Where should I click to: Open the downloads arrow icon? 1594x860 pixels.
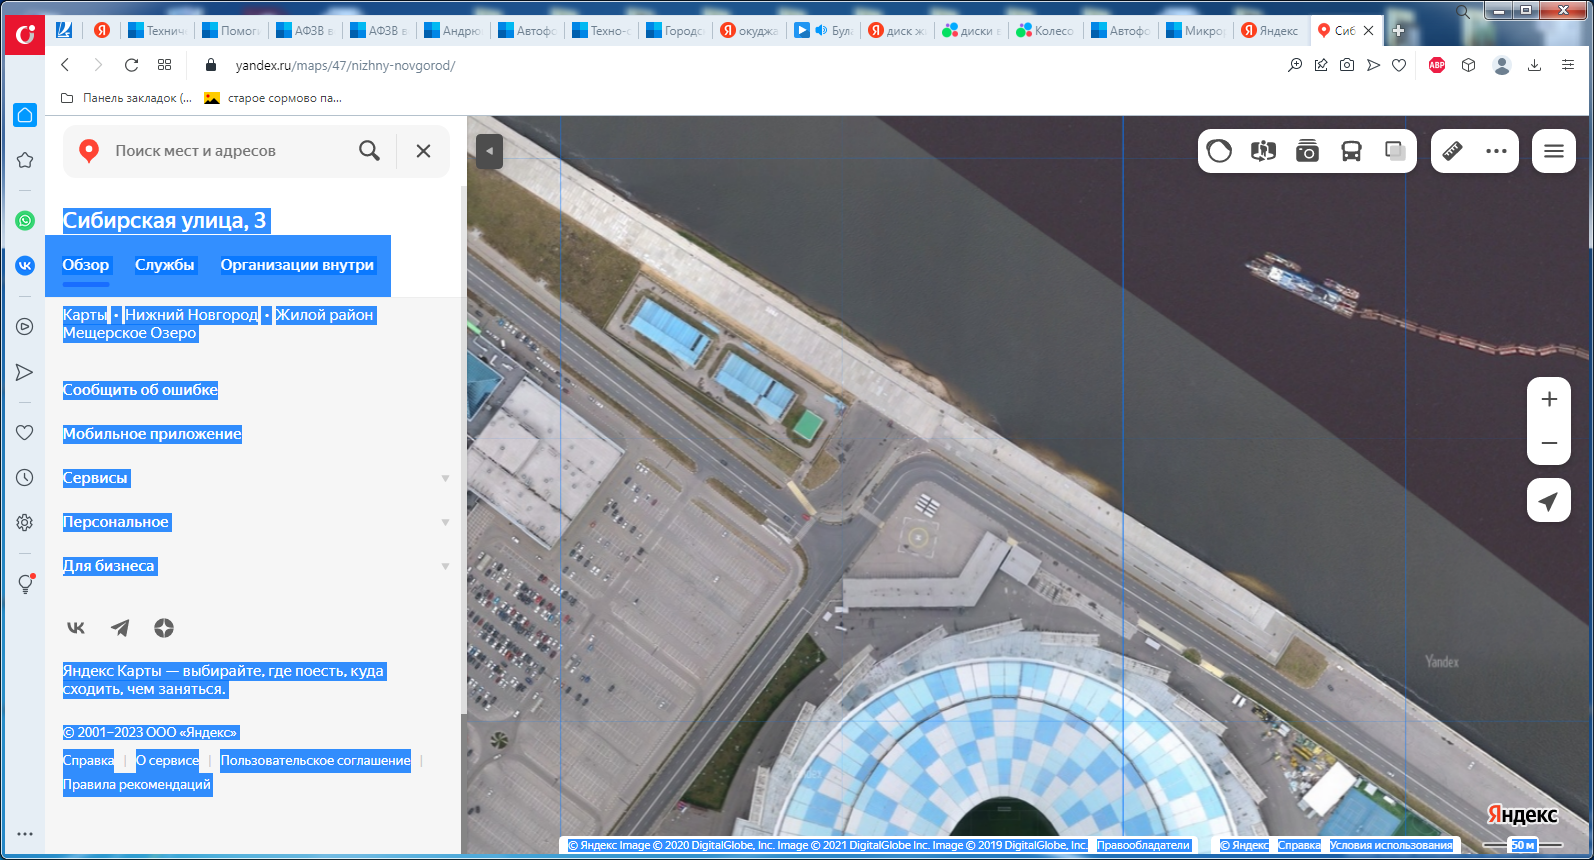click(x=1534, y=65)
